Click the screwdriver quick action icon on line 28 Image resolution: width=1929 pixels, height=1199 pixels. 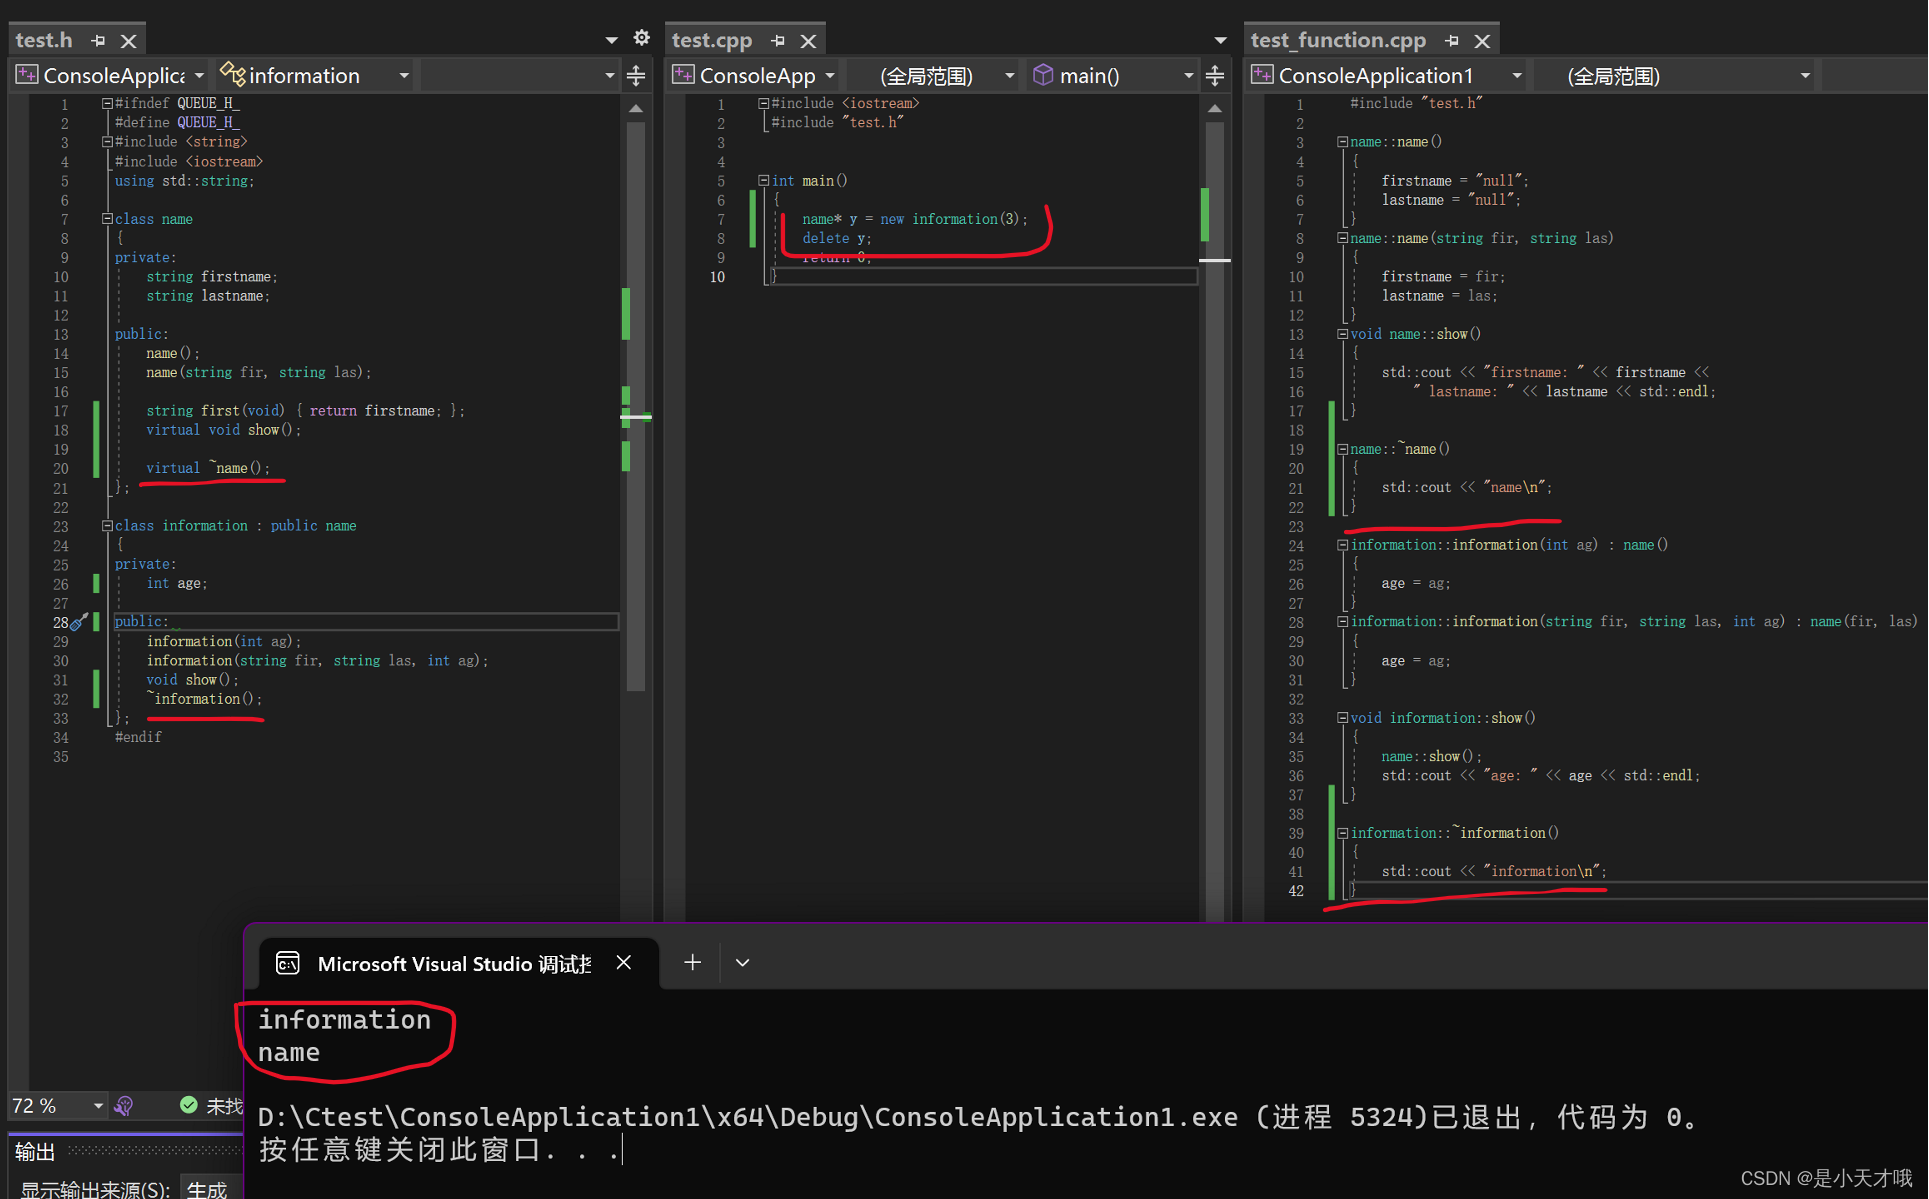pos(80,621)
